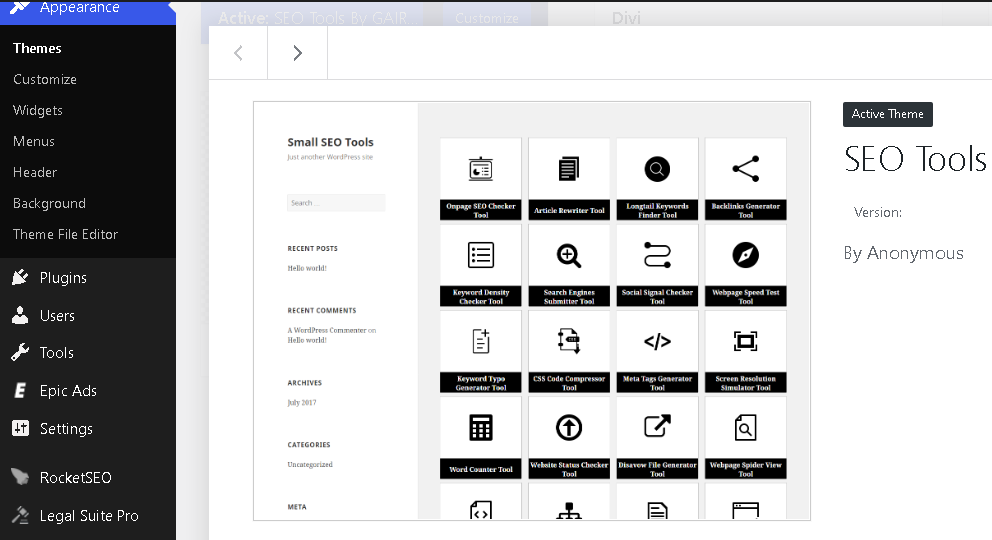Click the CSS Code Compressor icon
Image resolution: width=992 pixels, height=540 pixels.
(x=569, y=341)
